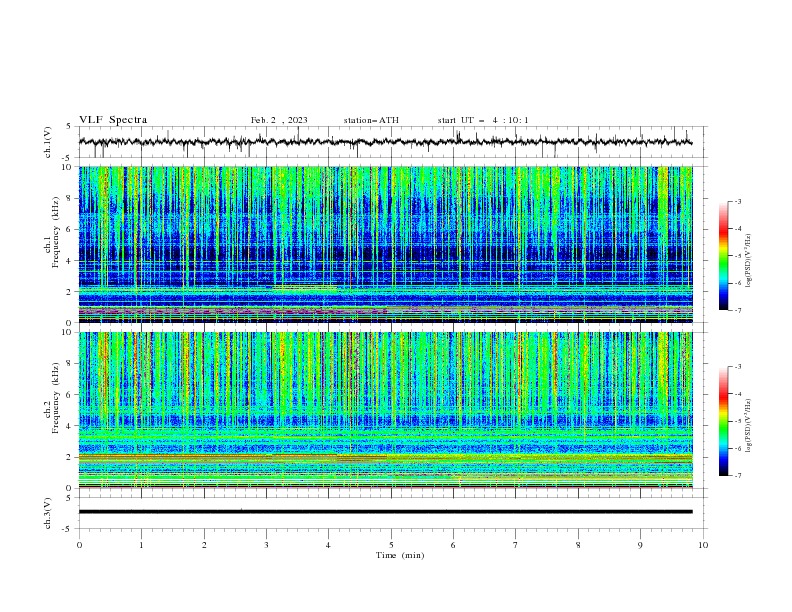The width and height of the screenshot is (792, 612).
Task: Click the ch.2 PSD color bar
Action: point(723,421)
